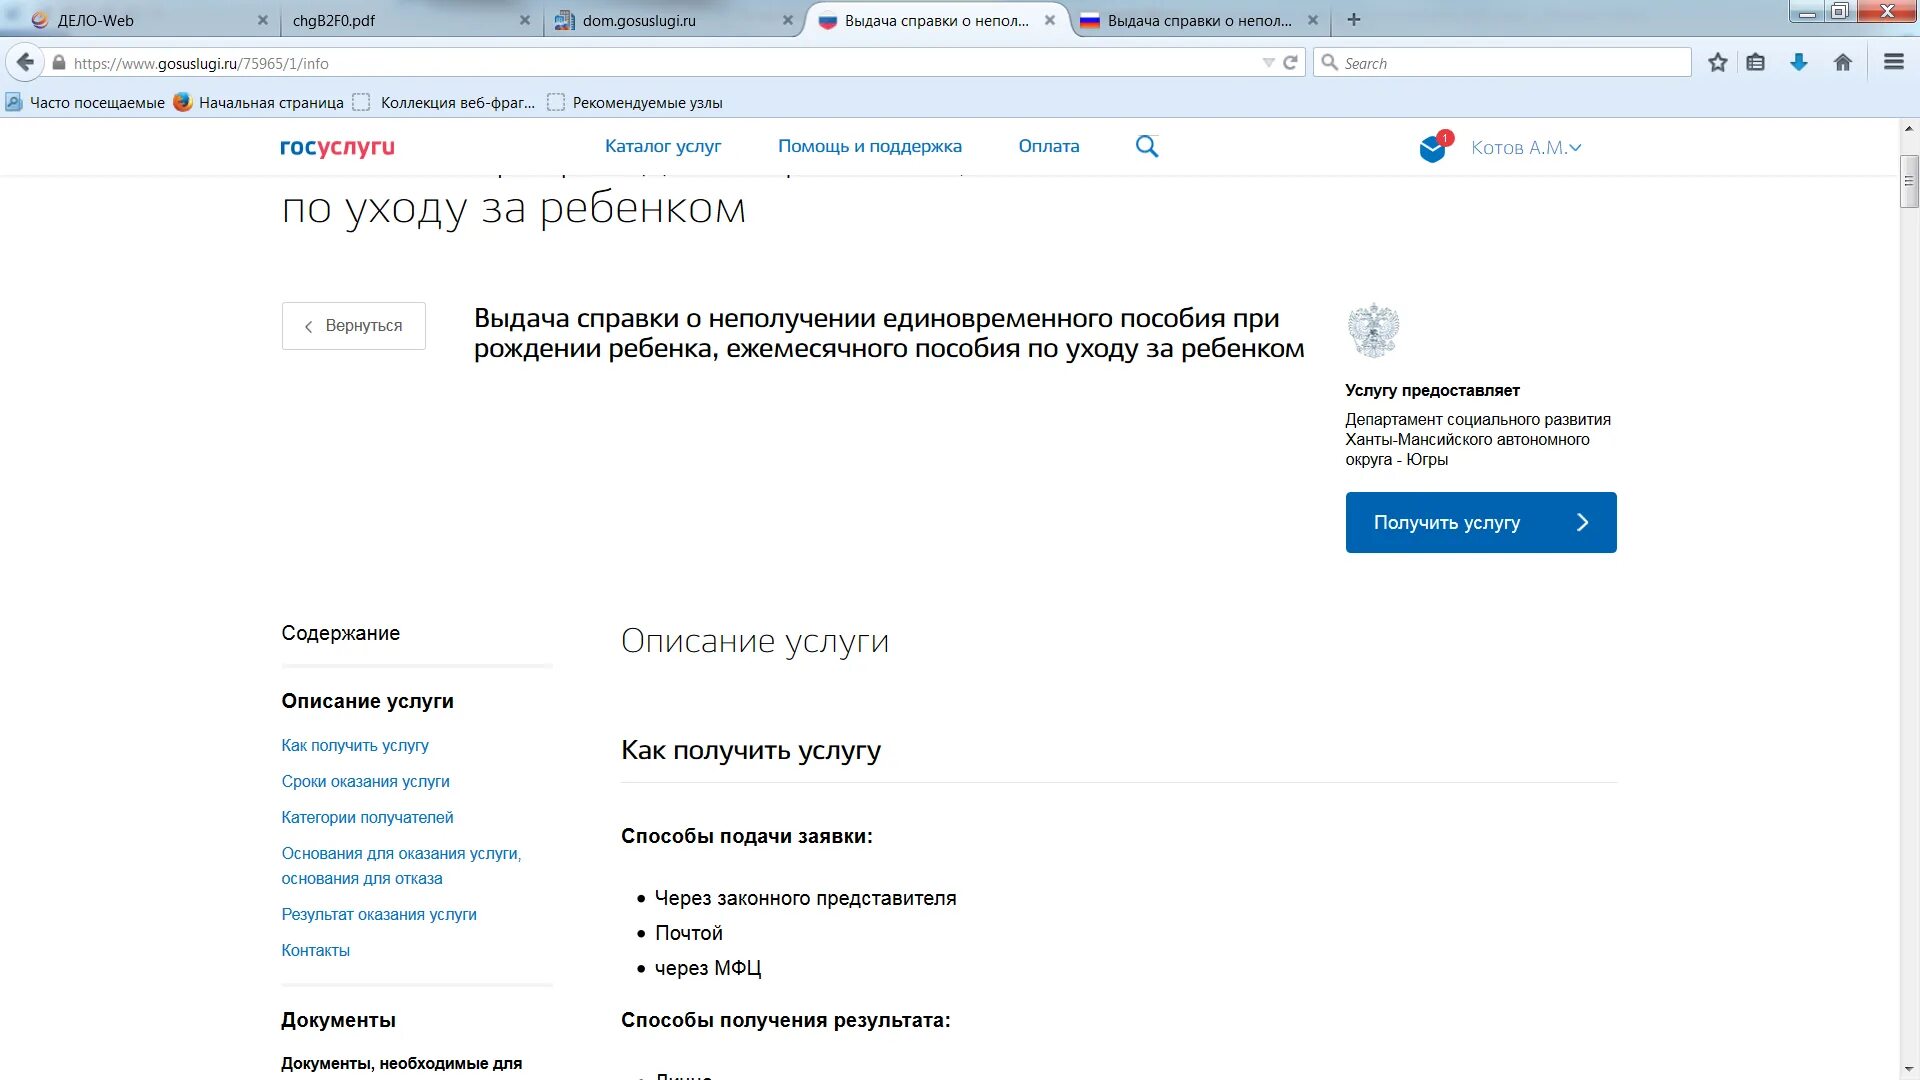1920x1080 pixels.
Task: Select the Оплата menu tab
Action: click(1050, 146)
